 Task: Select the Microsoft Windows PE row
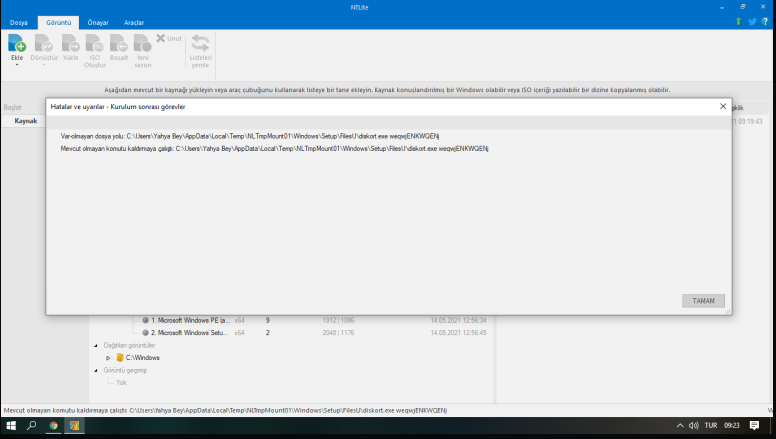tap(191, 320)
